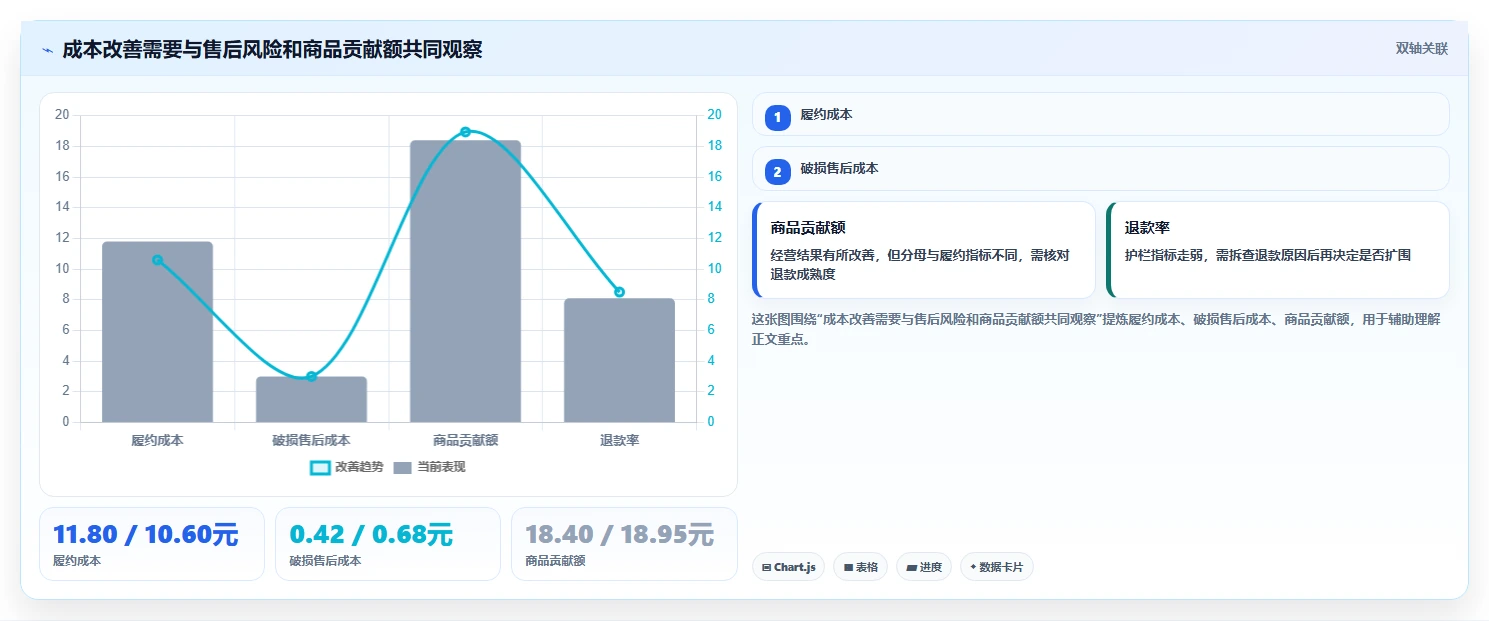Click the description paragraph starting 这张图围绕
Viewport: 1489px width, 621px height.
tap(1096, 329)
